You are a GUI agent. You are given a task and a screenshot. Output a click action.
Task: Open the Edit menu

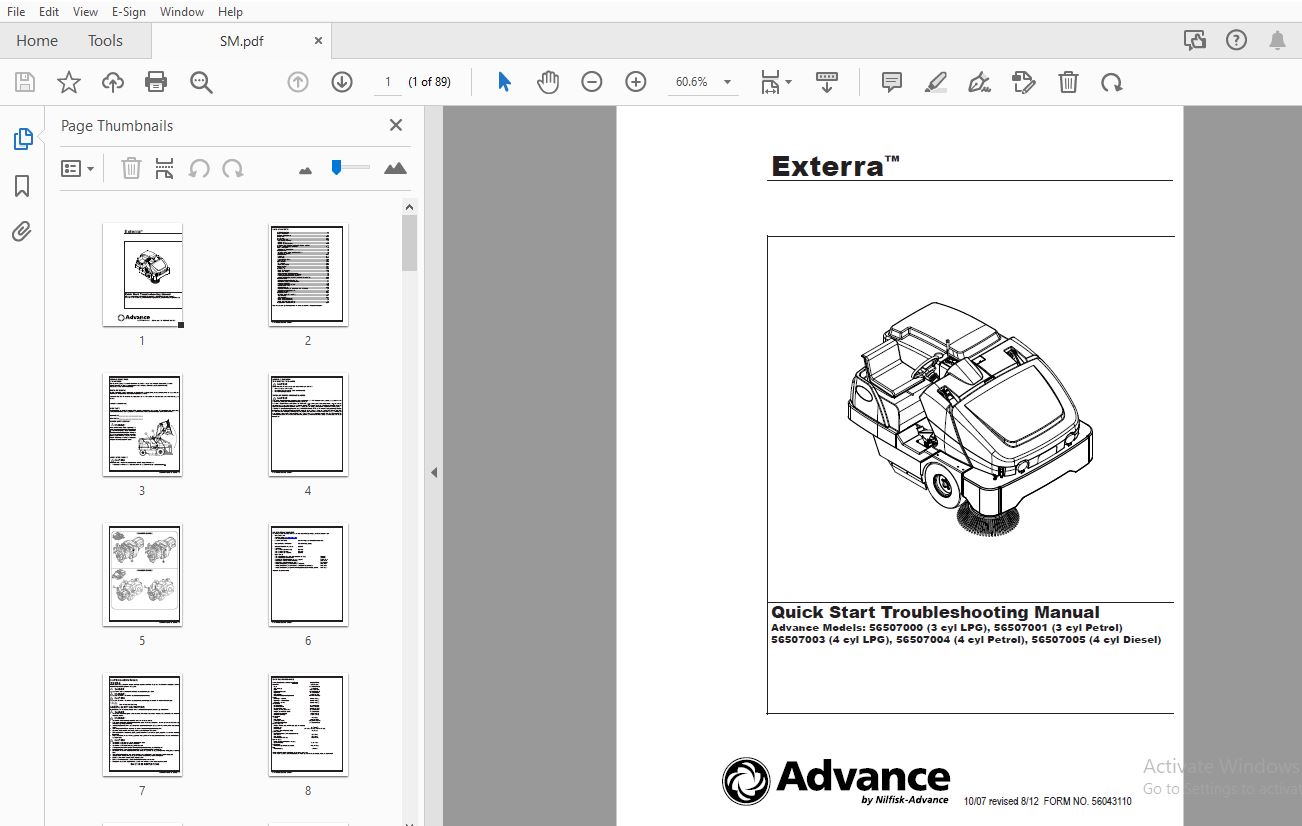point(49,12)
